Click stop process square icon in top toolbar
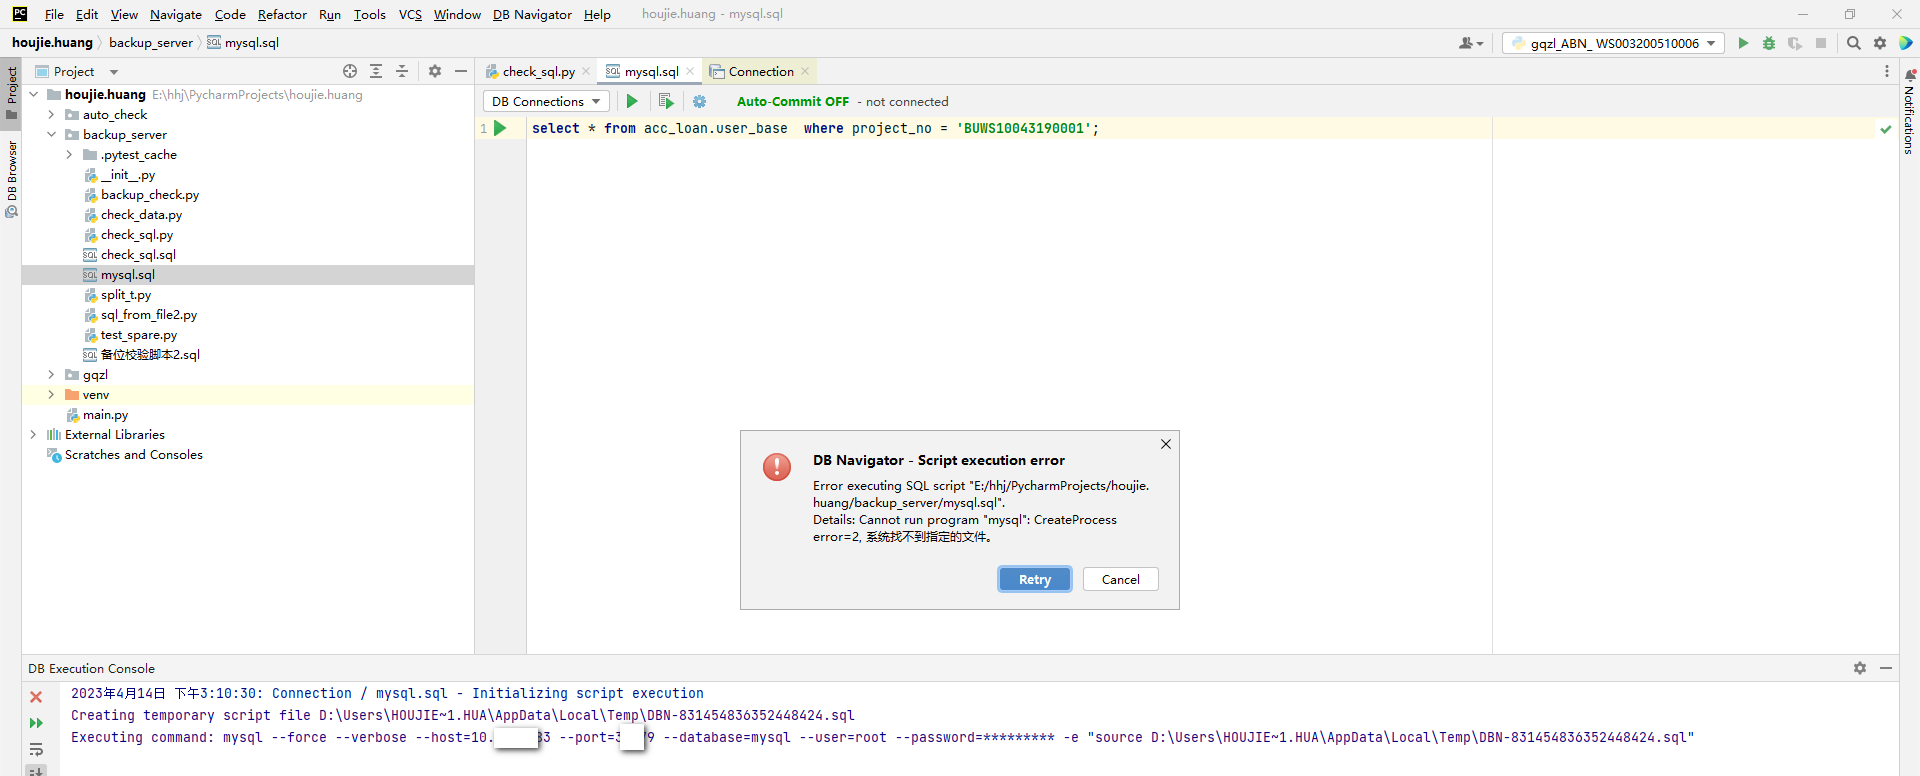The height and width of the screenshot is (776, 1920). [x=1821, y=43]
